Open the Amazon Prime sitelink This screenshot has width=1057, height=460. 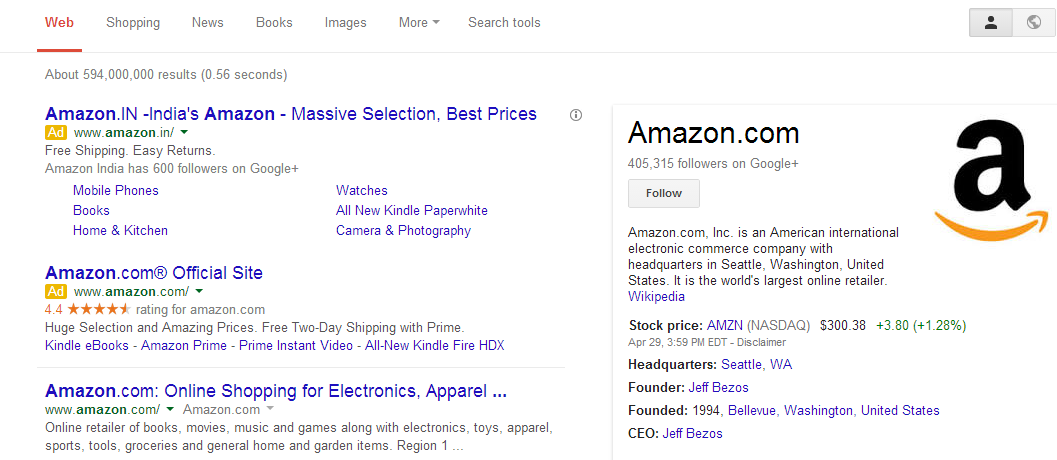pyautogui.click(x=185, y=345)
